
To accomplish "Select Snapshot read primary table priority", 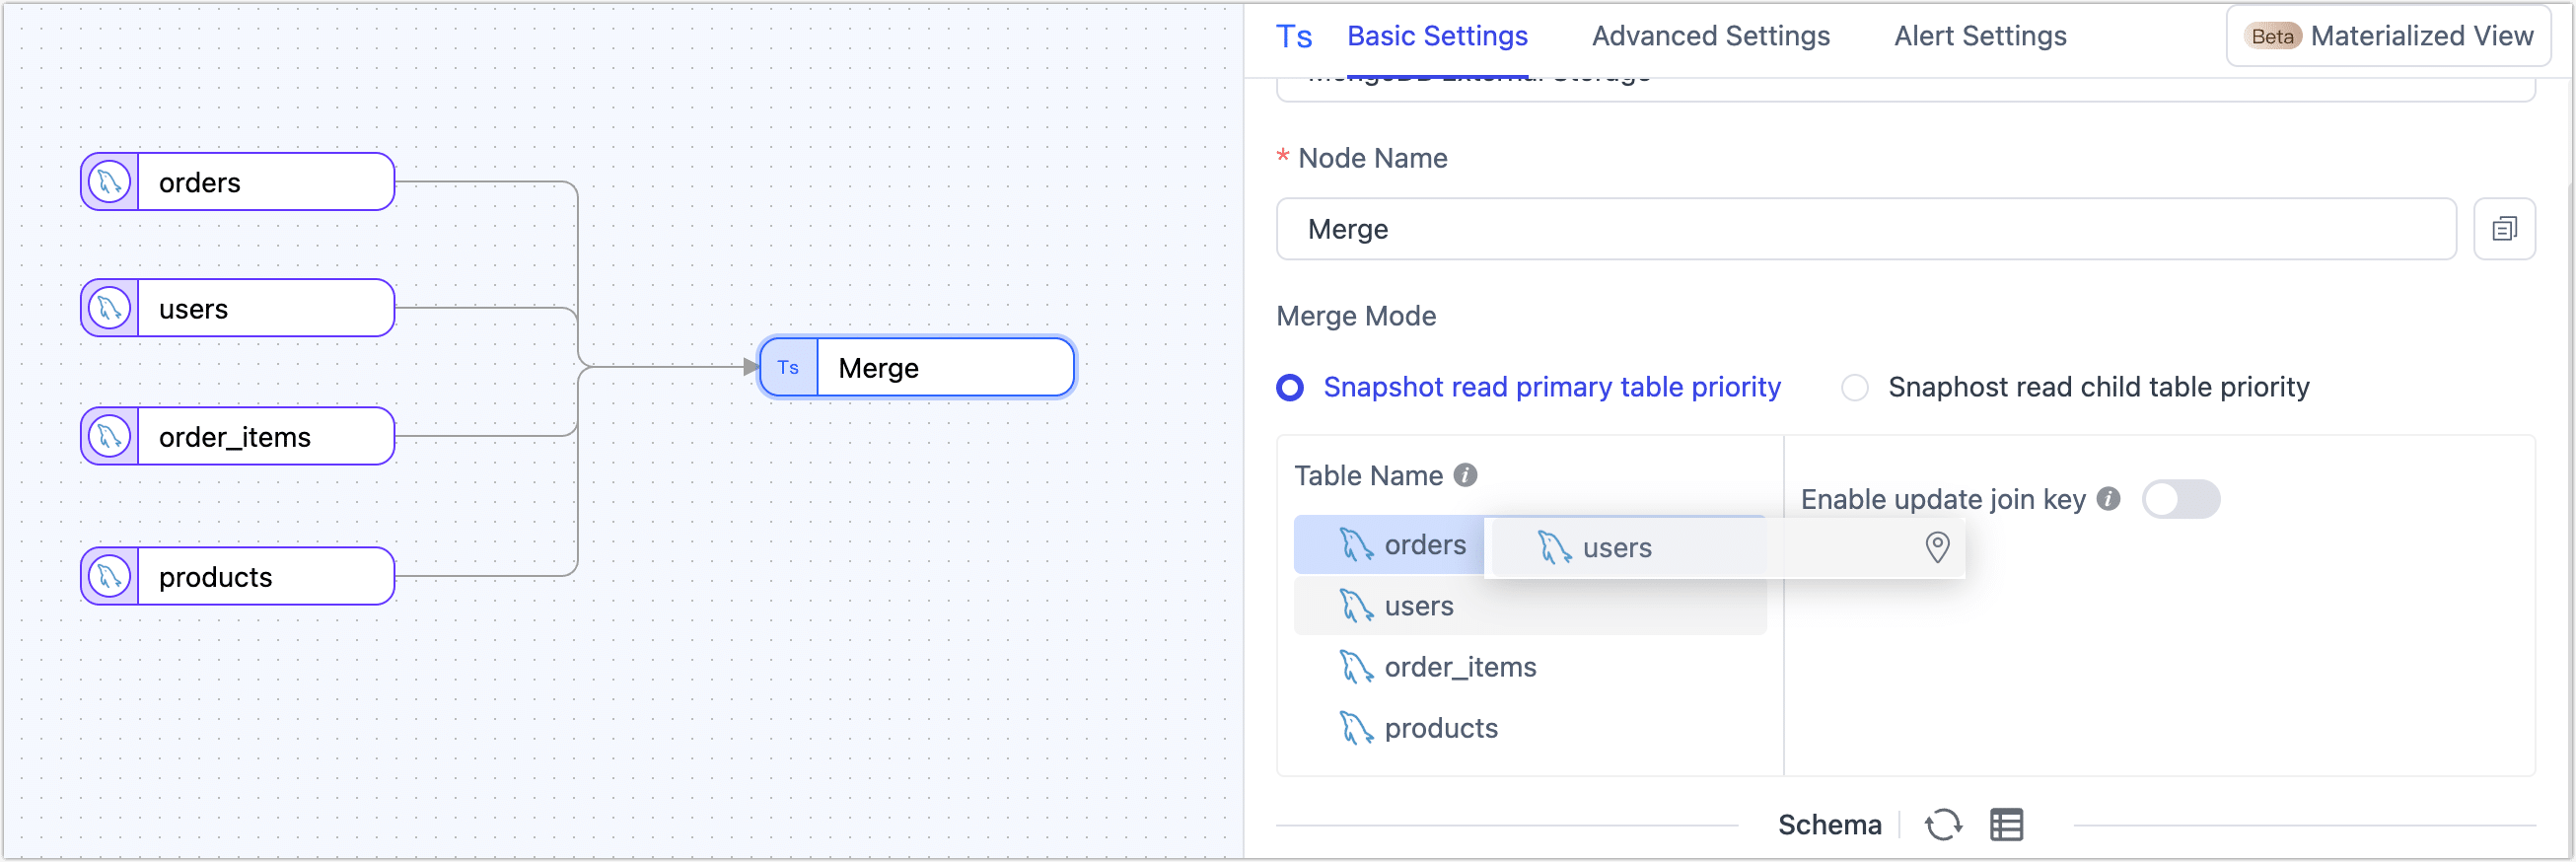I will (1290, 387).
